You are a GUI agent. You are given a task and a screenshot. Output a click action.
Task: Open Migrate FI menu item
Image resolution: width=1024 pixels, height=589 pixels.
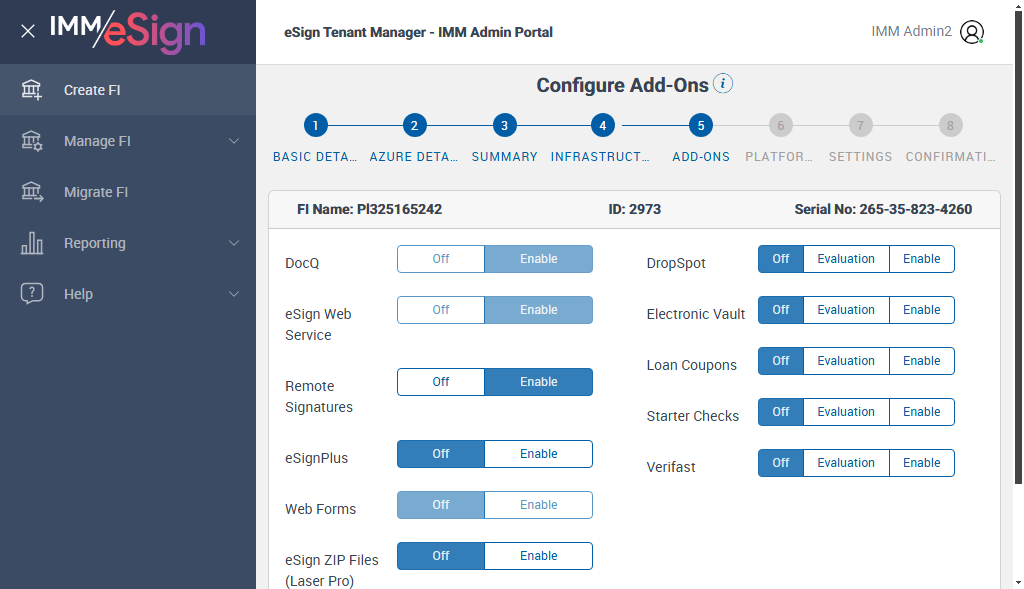click(128, 191)
